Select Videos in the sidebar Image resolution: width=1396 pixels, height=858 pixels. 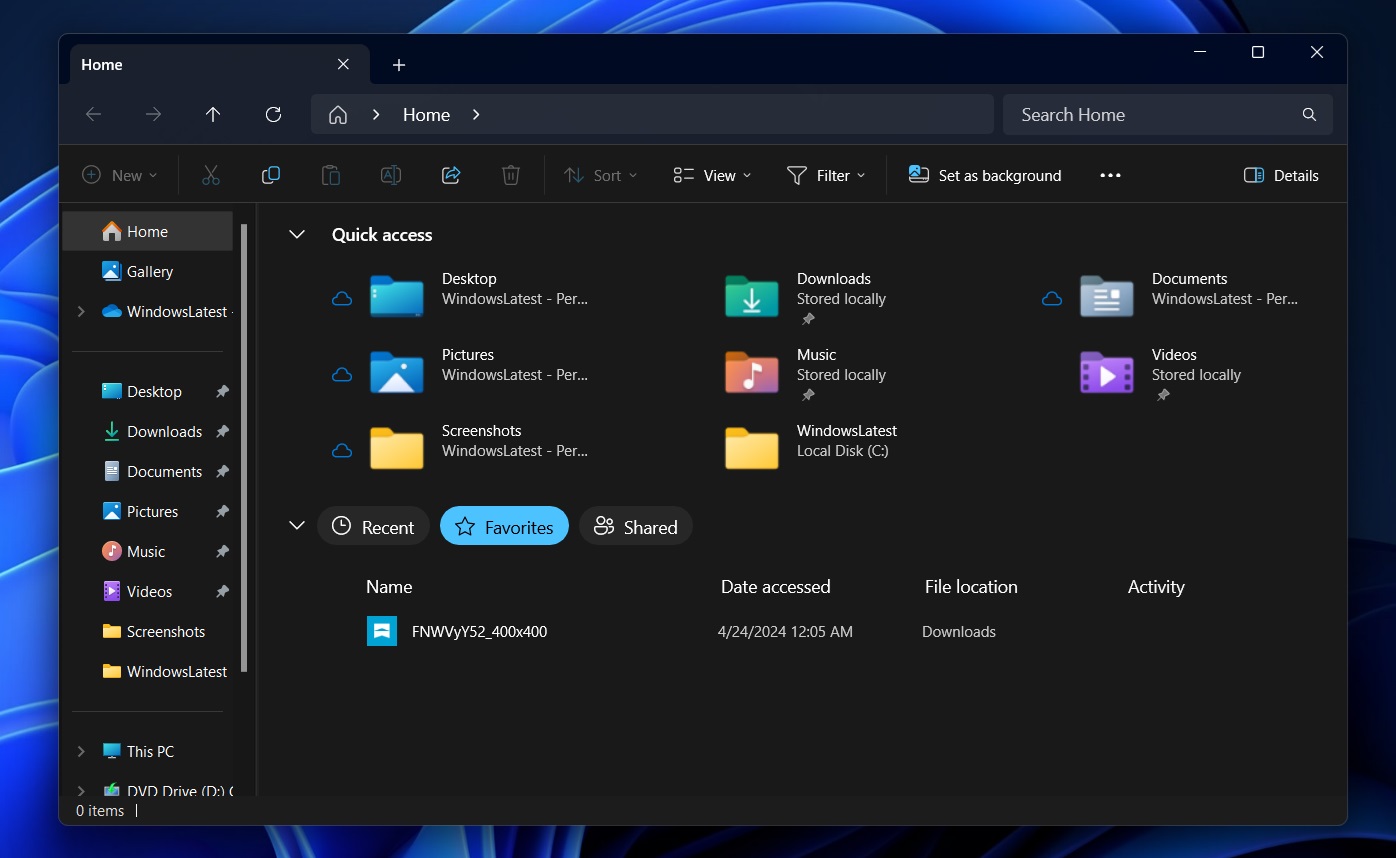coord(148,591)
